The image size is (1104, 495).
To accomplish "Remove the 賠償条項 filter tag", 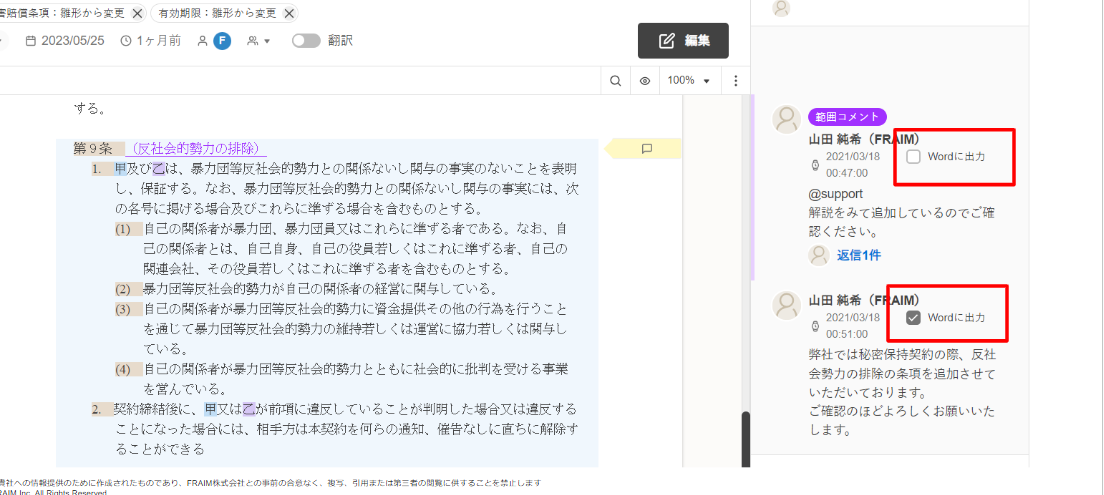I will tap(137, 13).
